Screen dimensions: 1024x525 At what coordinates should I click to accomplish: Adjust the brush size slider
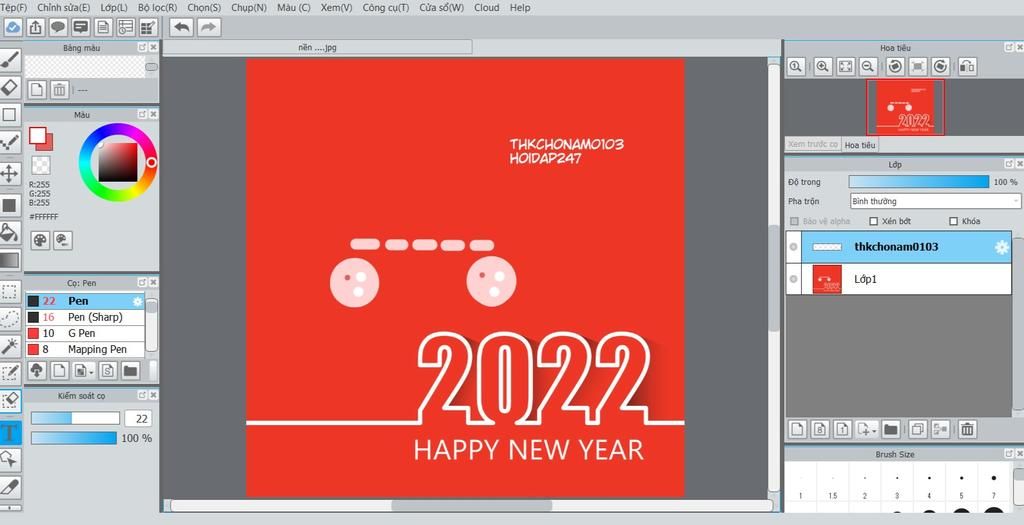point(75,419)
